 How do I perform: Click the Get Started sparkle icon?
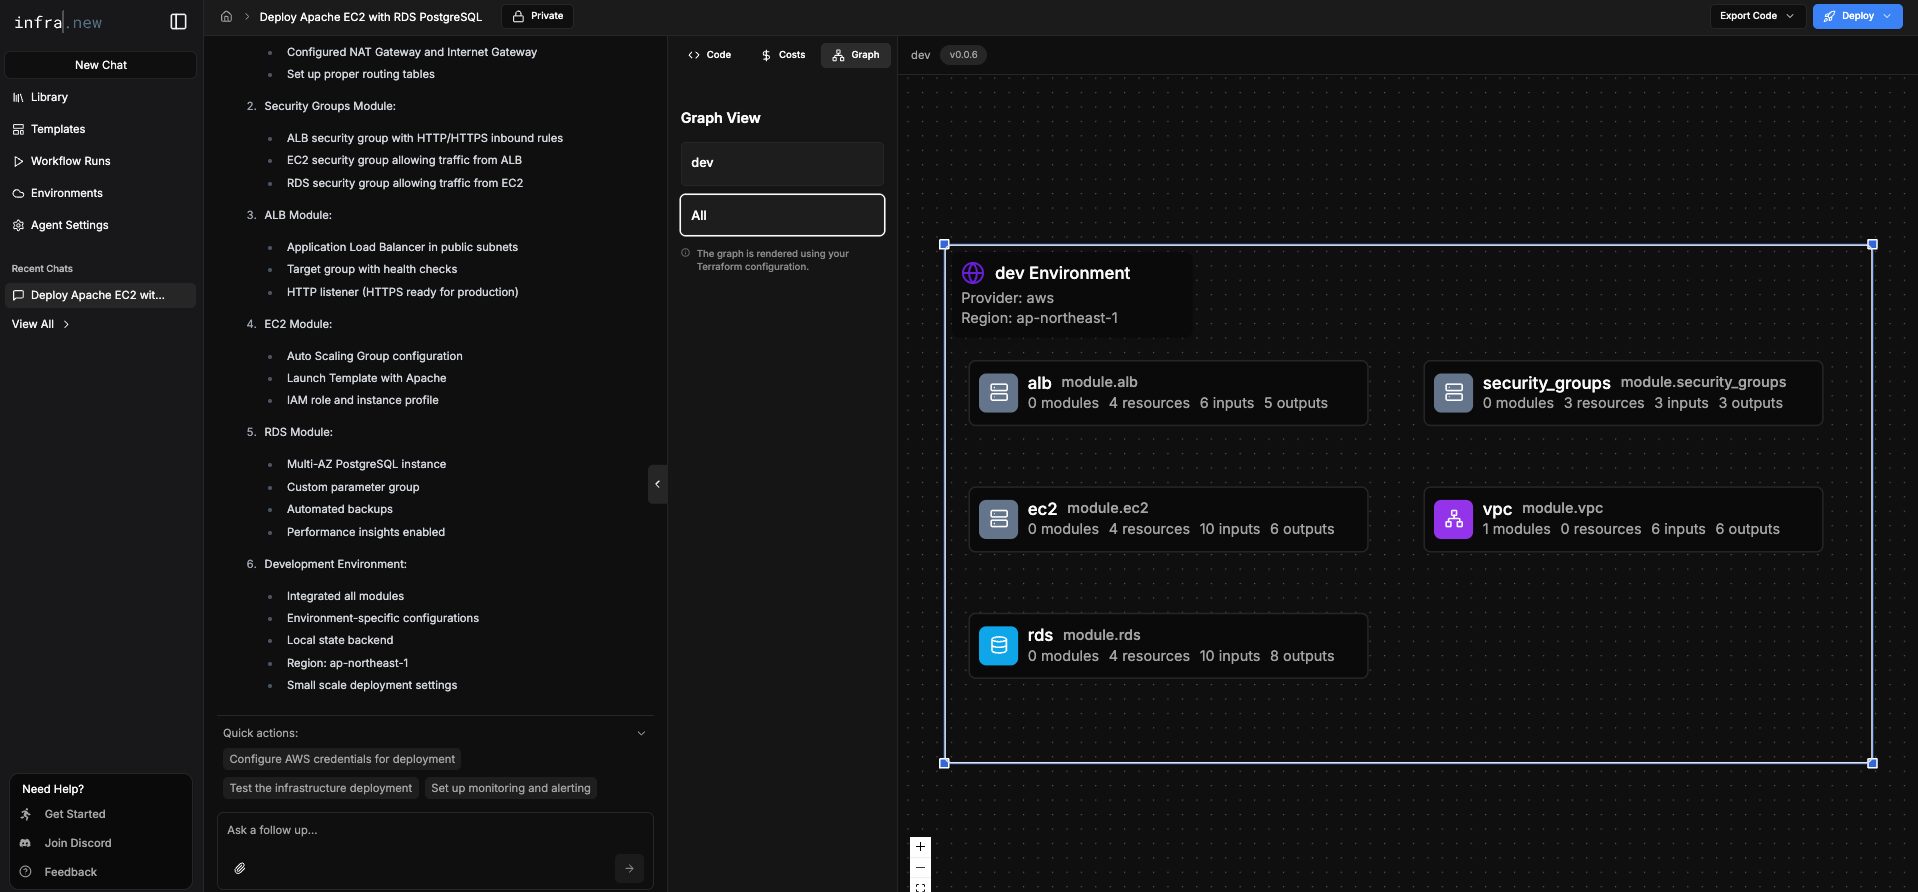26,814
